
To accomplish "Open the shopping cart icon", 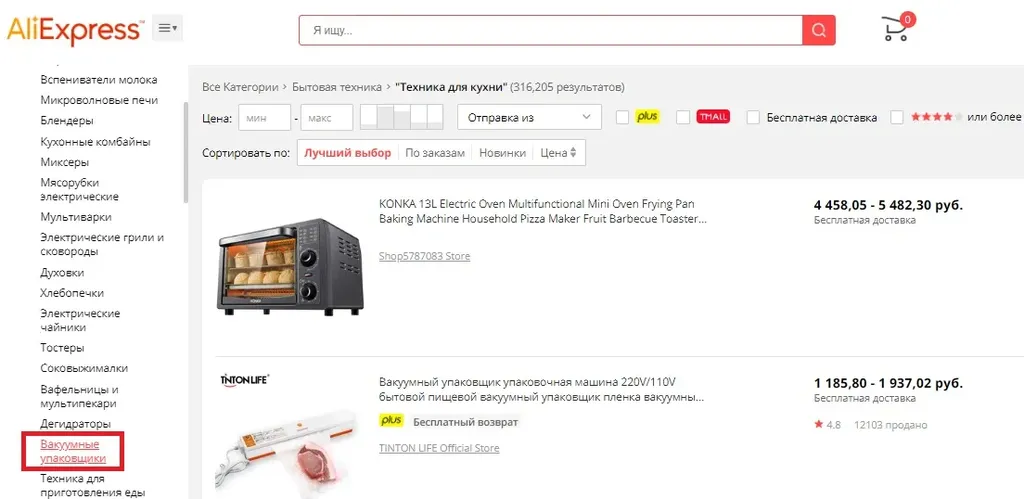I will tap(897, 27).
